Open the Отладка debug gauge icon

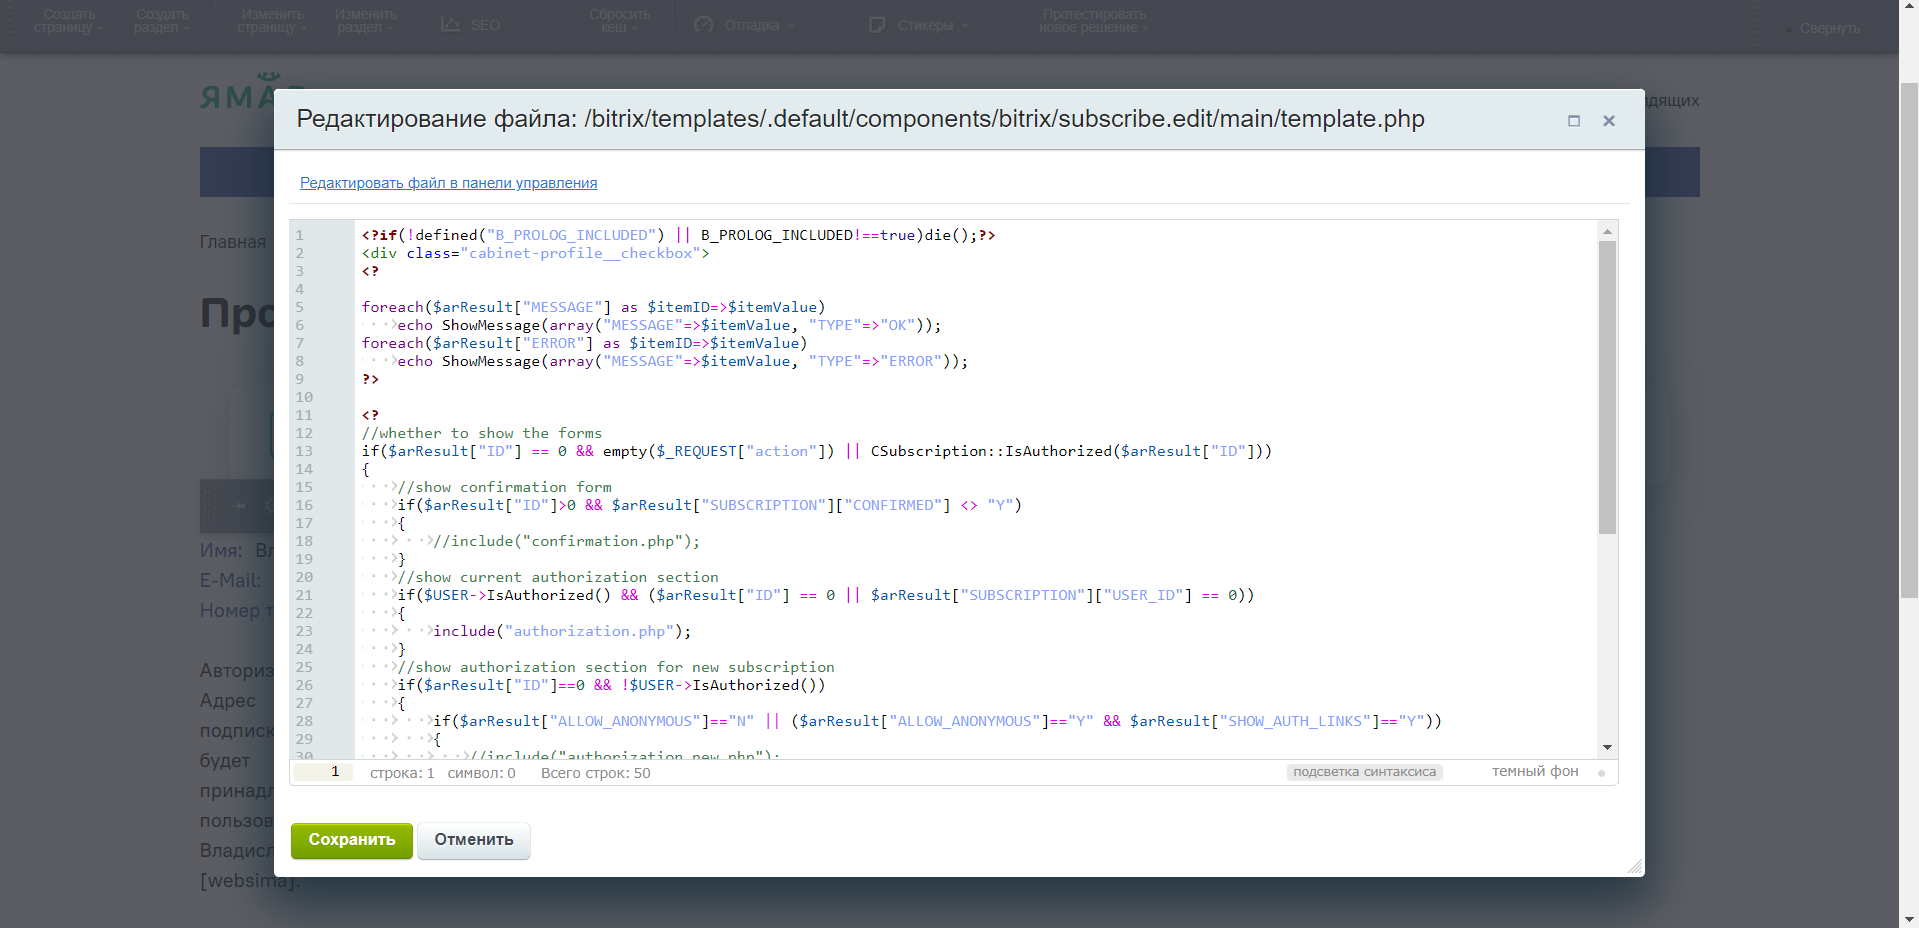coord(704,24)
